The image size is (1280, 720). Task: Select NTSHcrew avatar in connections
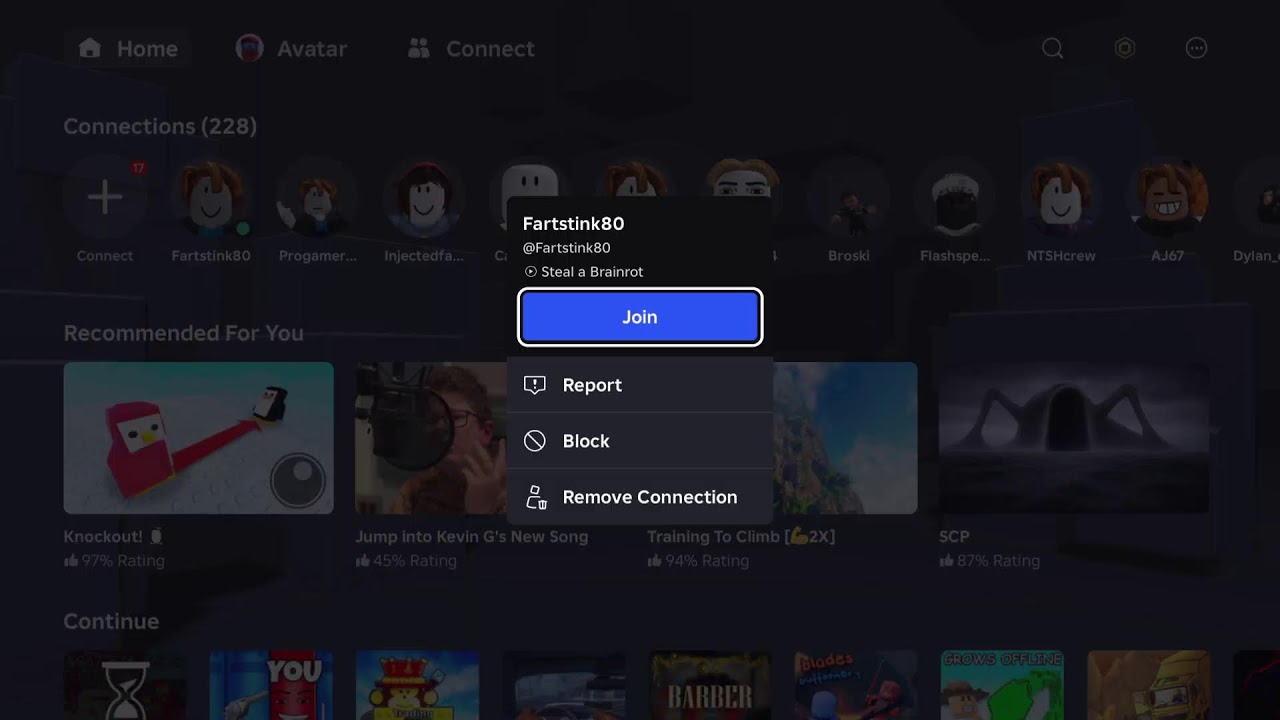tap(1061, 197)
